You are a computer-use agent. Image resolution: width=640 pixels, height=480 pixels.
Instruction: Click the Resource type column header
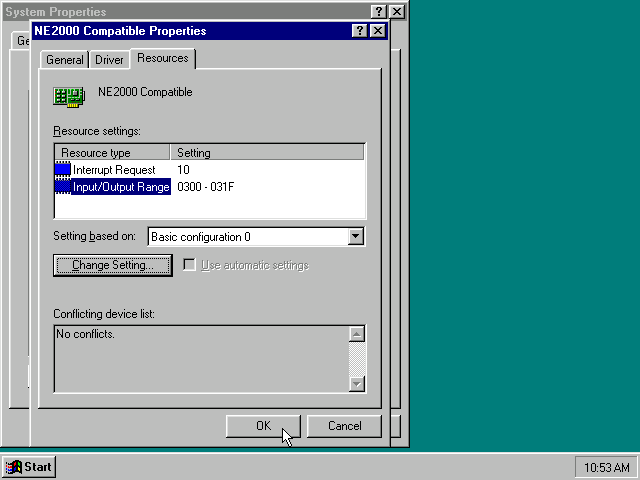pos(112,152)
